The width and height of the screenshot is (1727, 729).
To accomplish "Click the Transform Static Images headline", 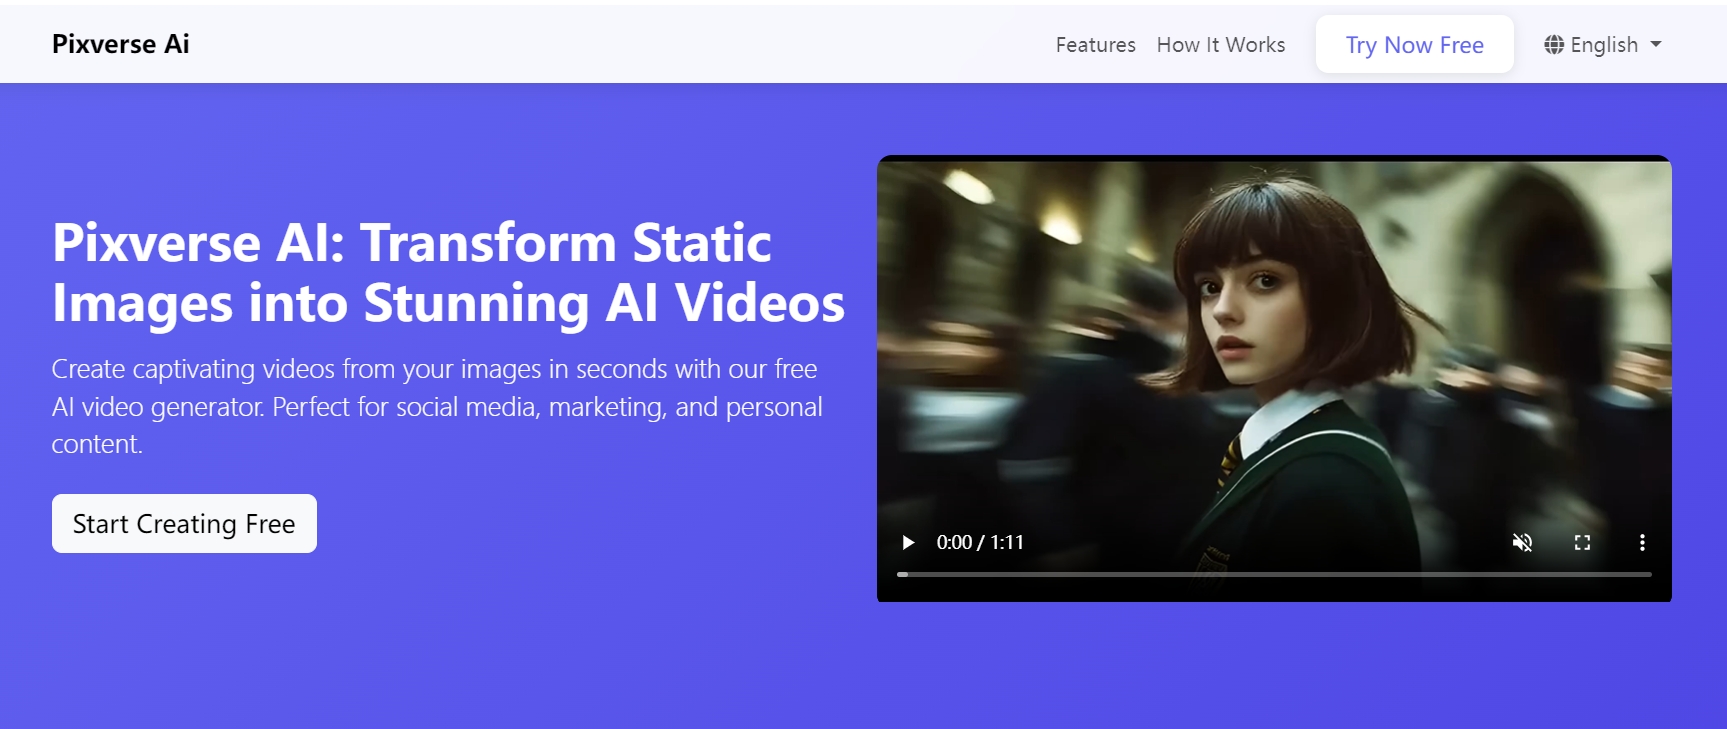I will pos(448,273).
